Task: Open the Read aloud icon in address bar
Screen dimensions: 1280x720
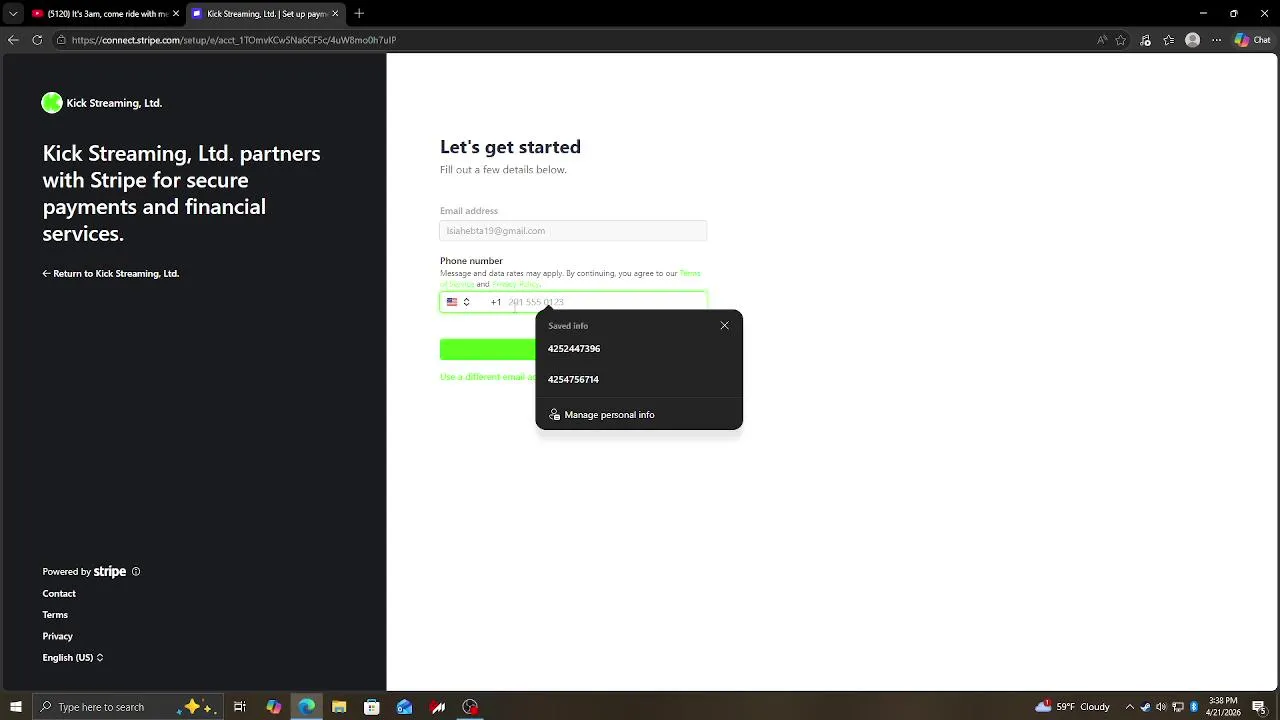Action: pyautogui.click(x=1102, y=40)
